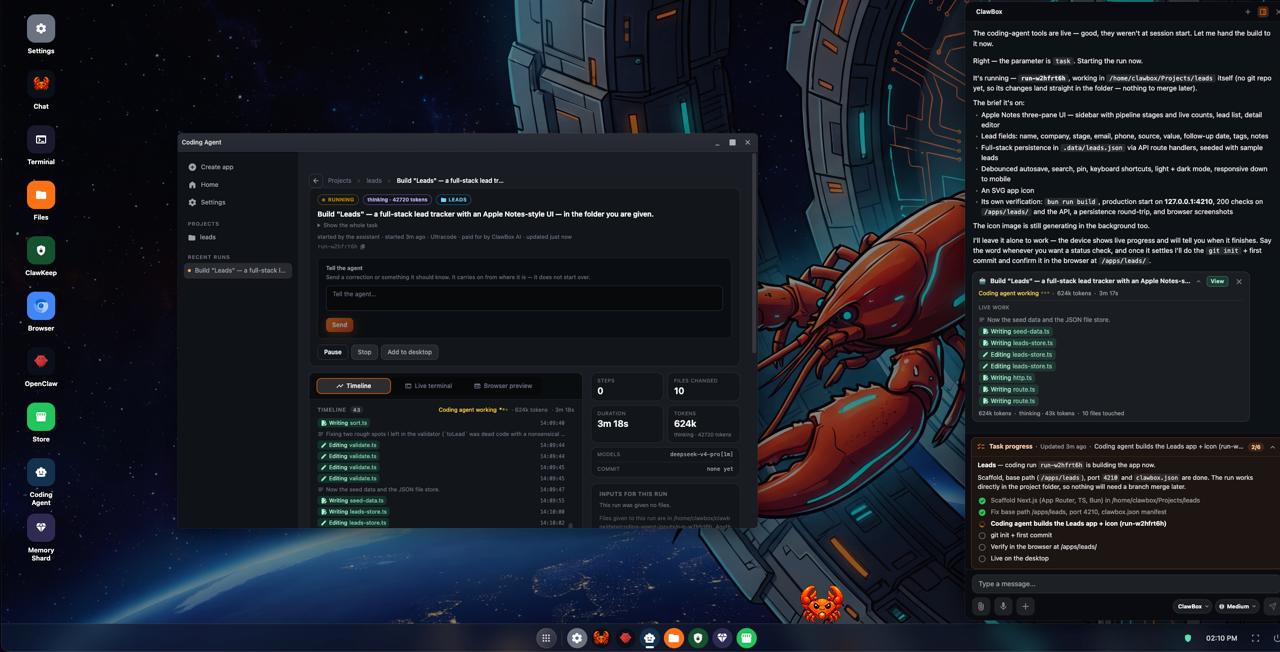1280x652 pixels.
Task: Click the microphone icon in ClawBox chat
Action: click(1003, 606)
